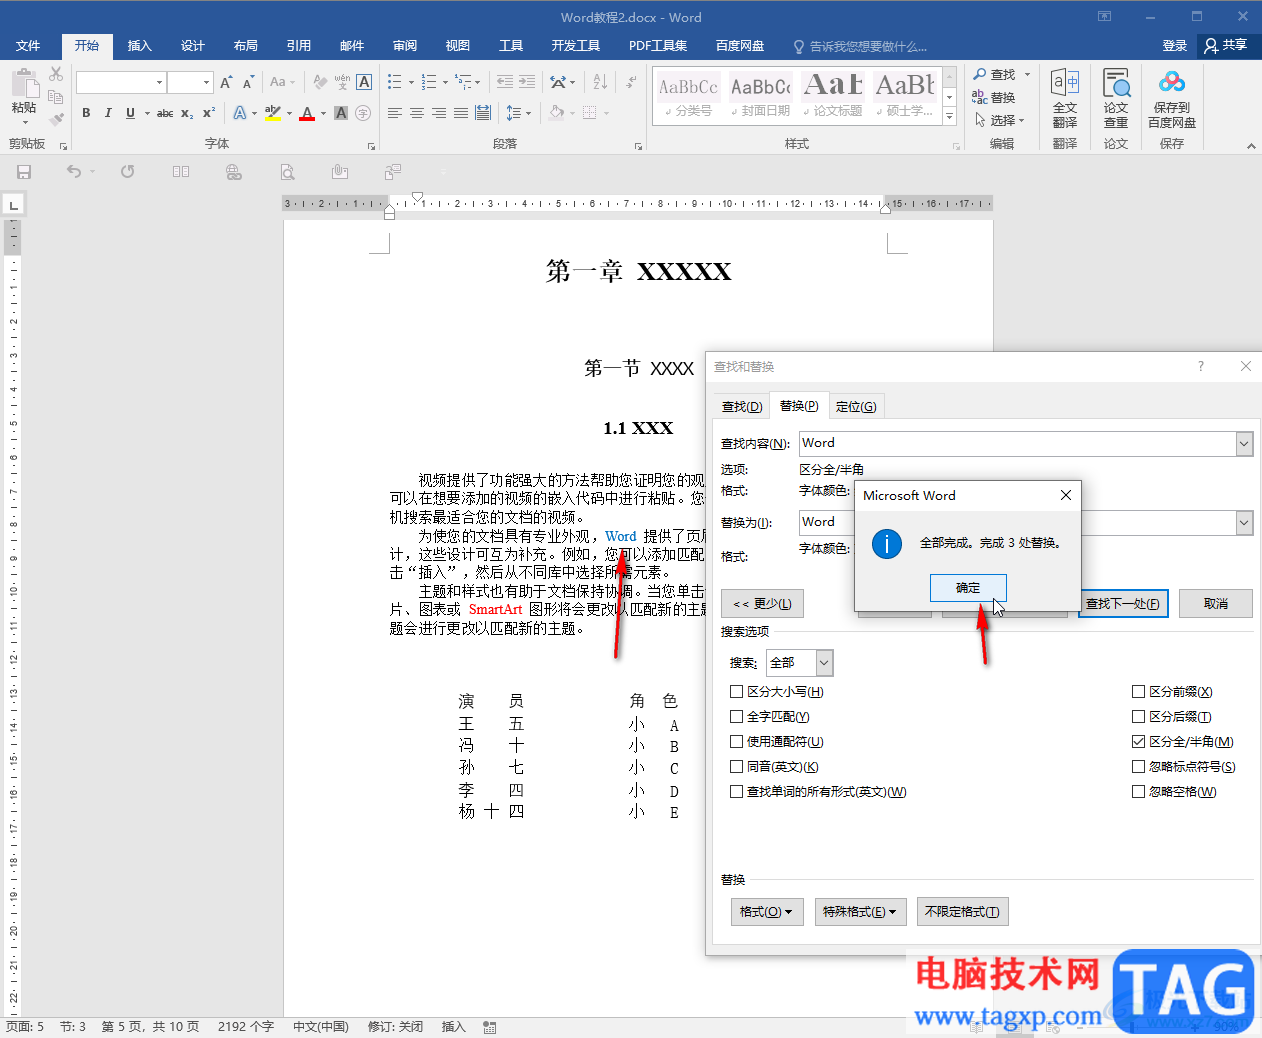Open the font name dropdown
The height and width of the screenshot is (1038, 1262).
(159, 82)
